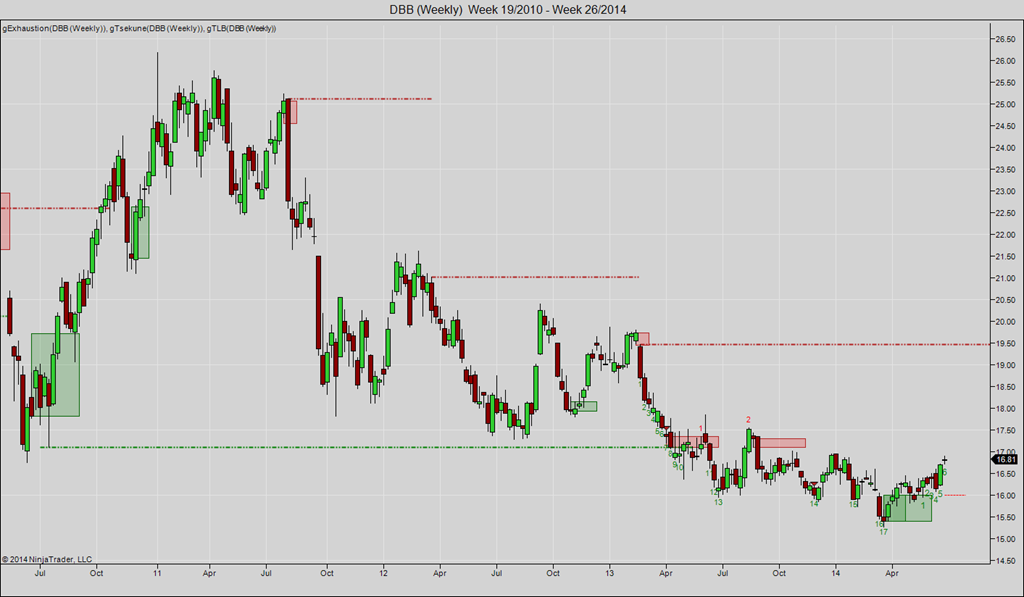Image resolution: width=1024 pixels, height=597 pixels.
Task: Click the 18.50 price axis label
Action: (x=1004, y=387)
